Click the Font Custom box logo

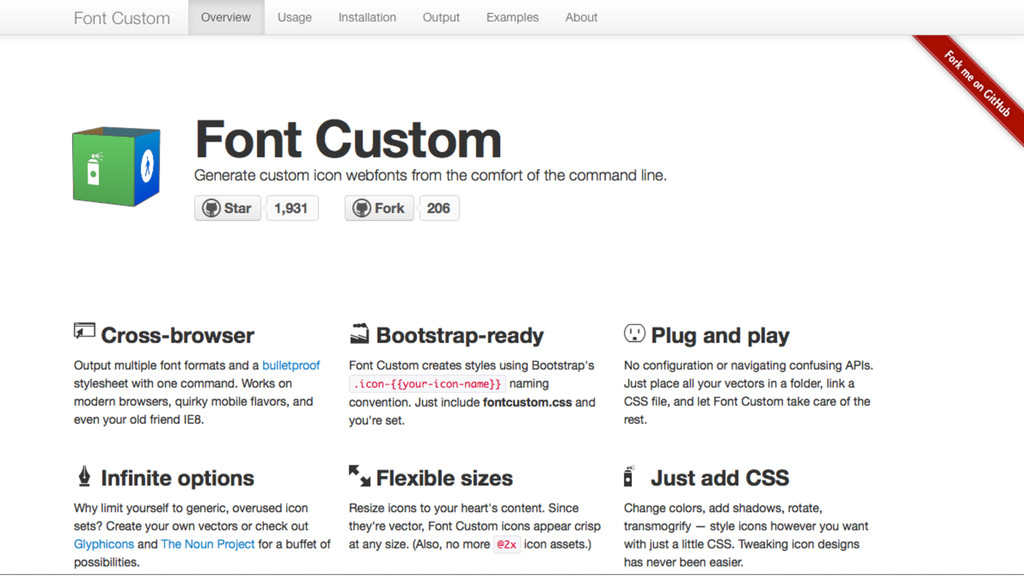point(116,167)
